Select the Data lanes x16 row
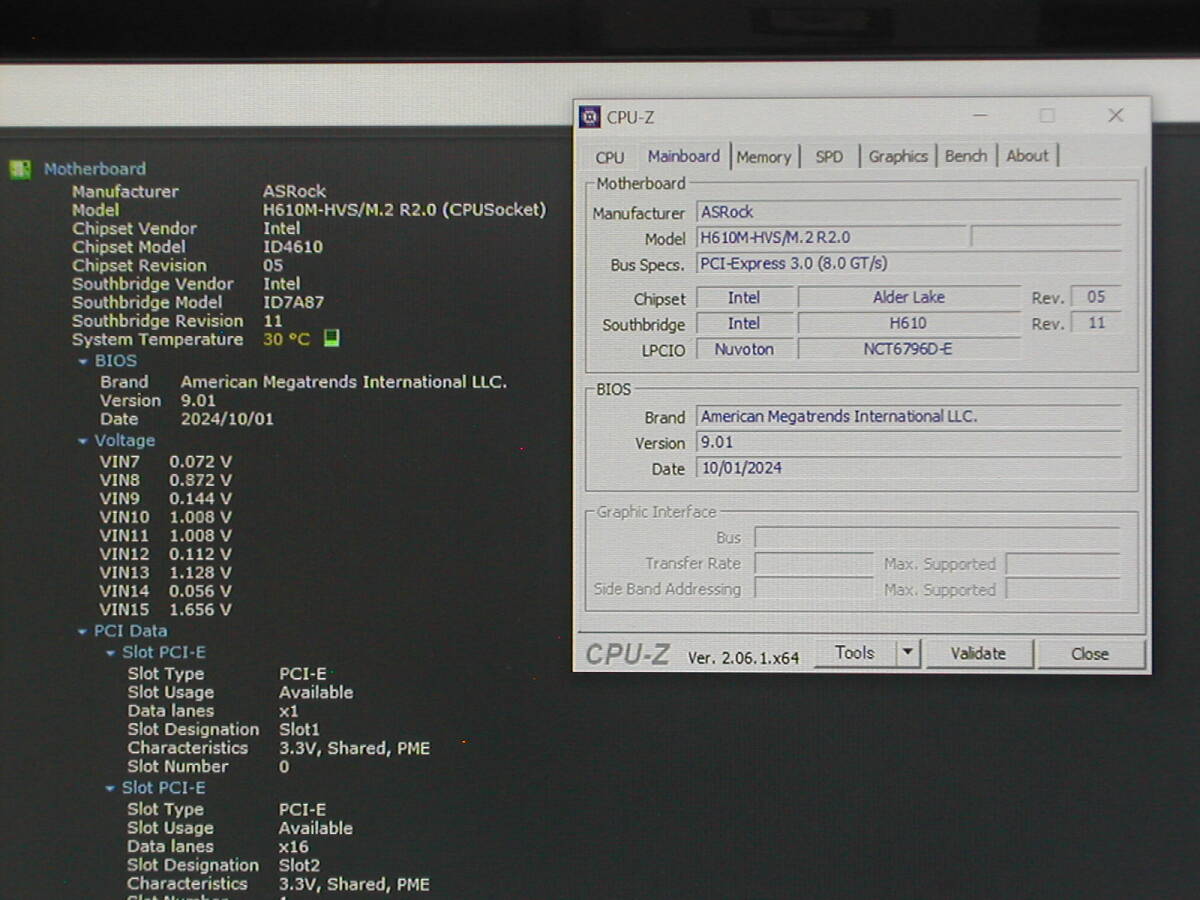This screenshot has width=1200, height=900. click(x=218, y=846)
